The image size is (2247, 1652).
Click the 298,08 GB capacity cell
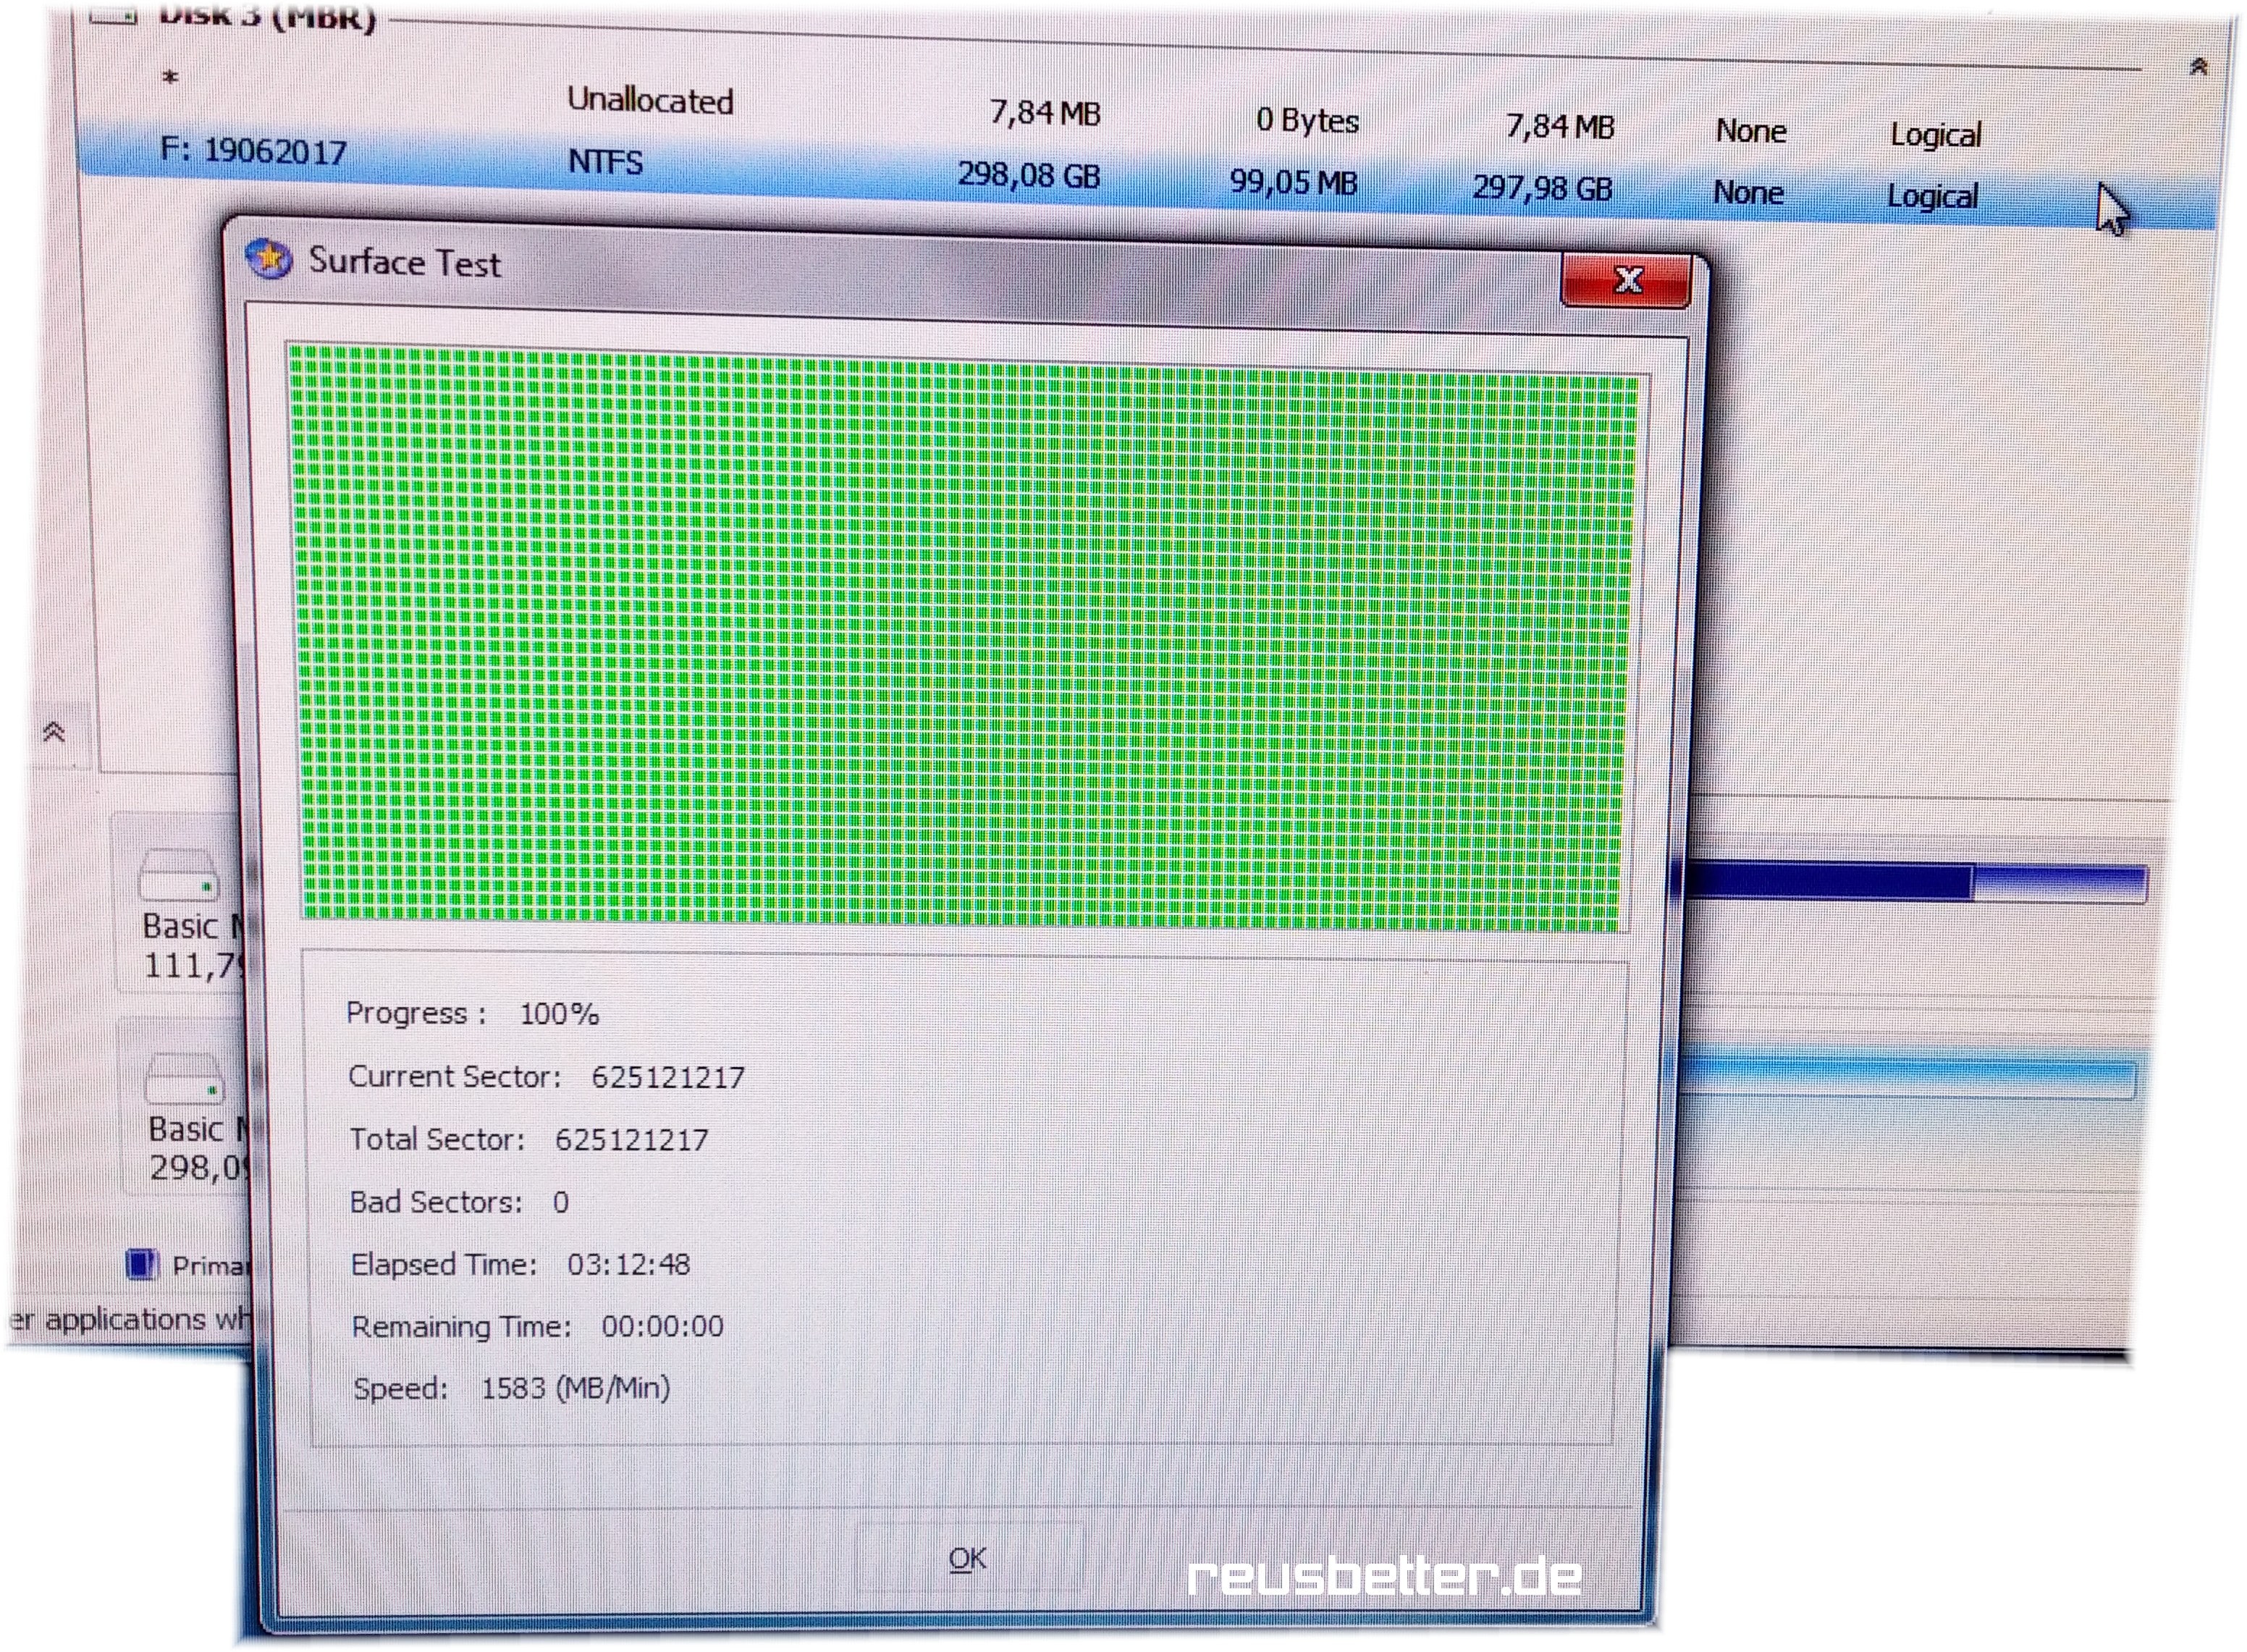click(x=1029, y=175)
